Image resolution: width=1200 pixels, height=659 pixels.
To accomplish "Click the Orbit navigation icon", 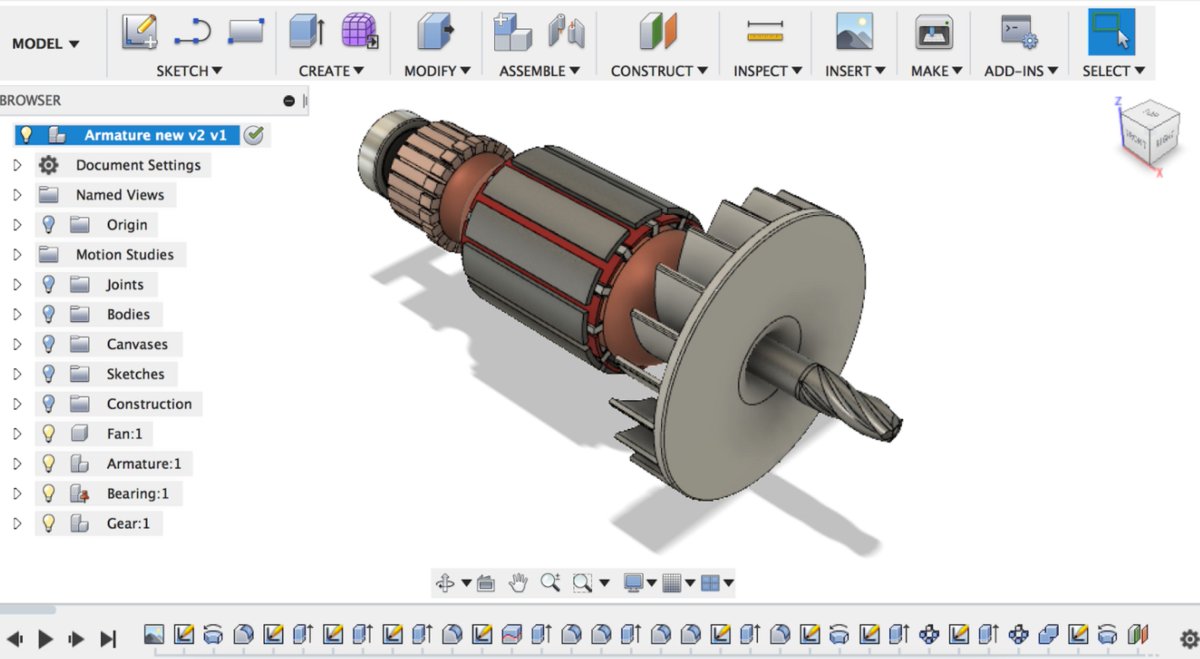I will tap(446, 582).
